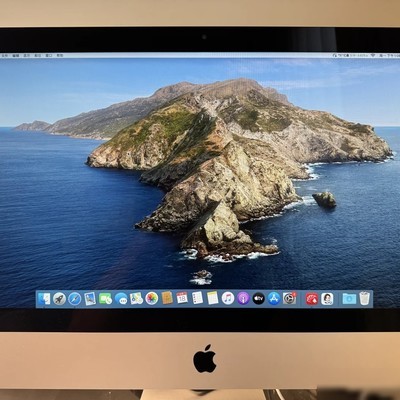Open the Messages speech bubble icon
400x400 pixels.
coord(121,299)
